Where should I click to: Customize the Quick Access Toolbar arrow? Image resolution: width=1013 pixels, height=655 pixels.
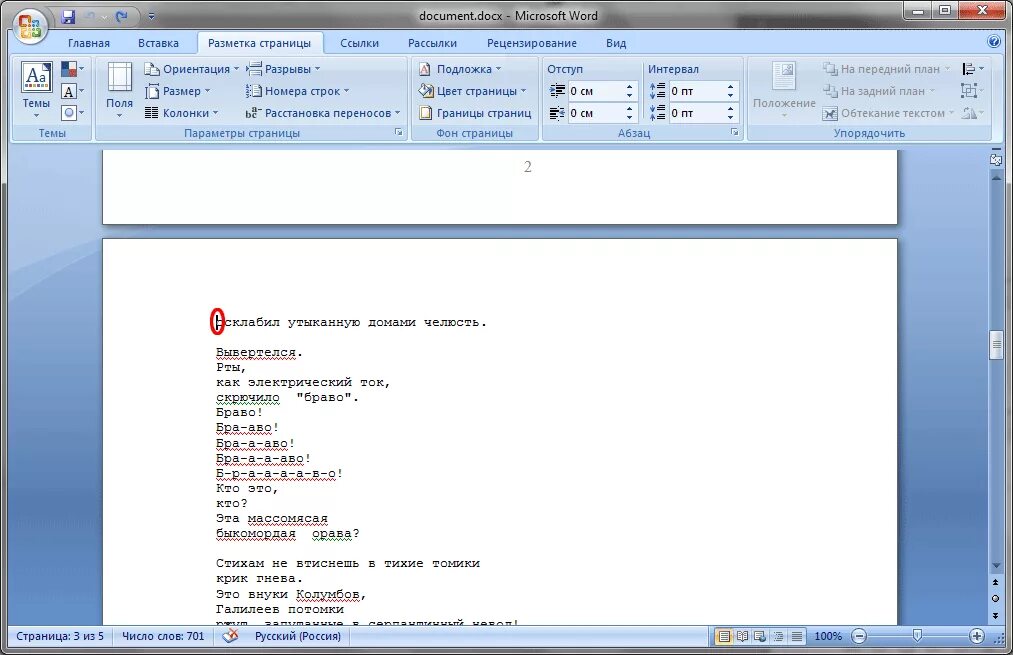pos(151,17)
